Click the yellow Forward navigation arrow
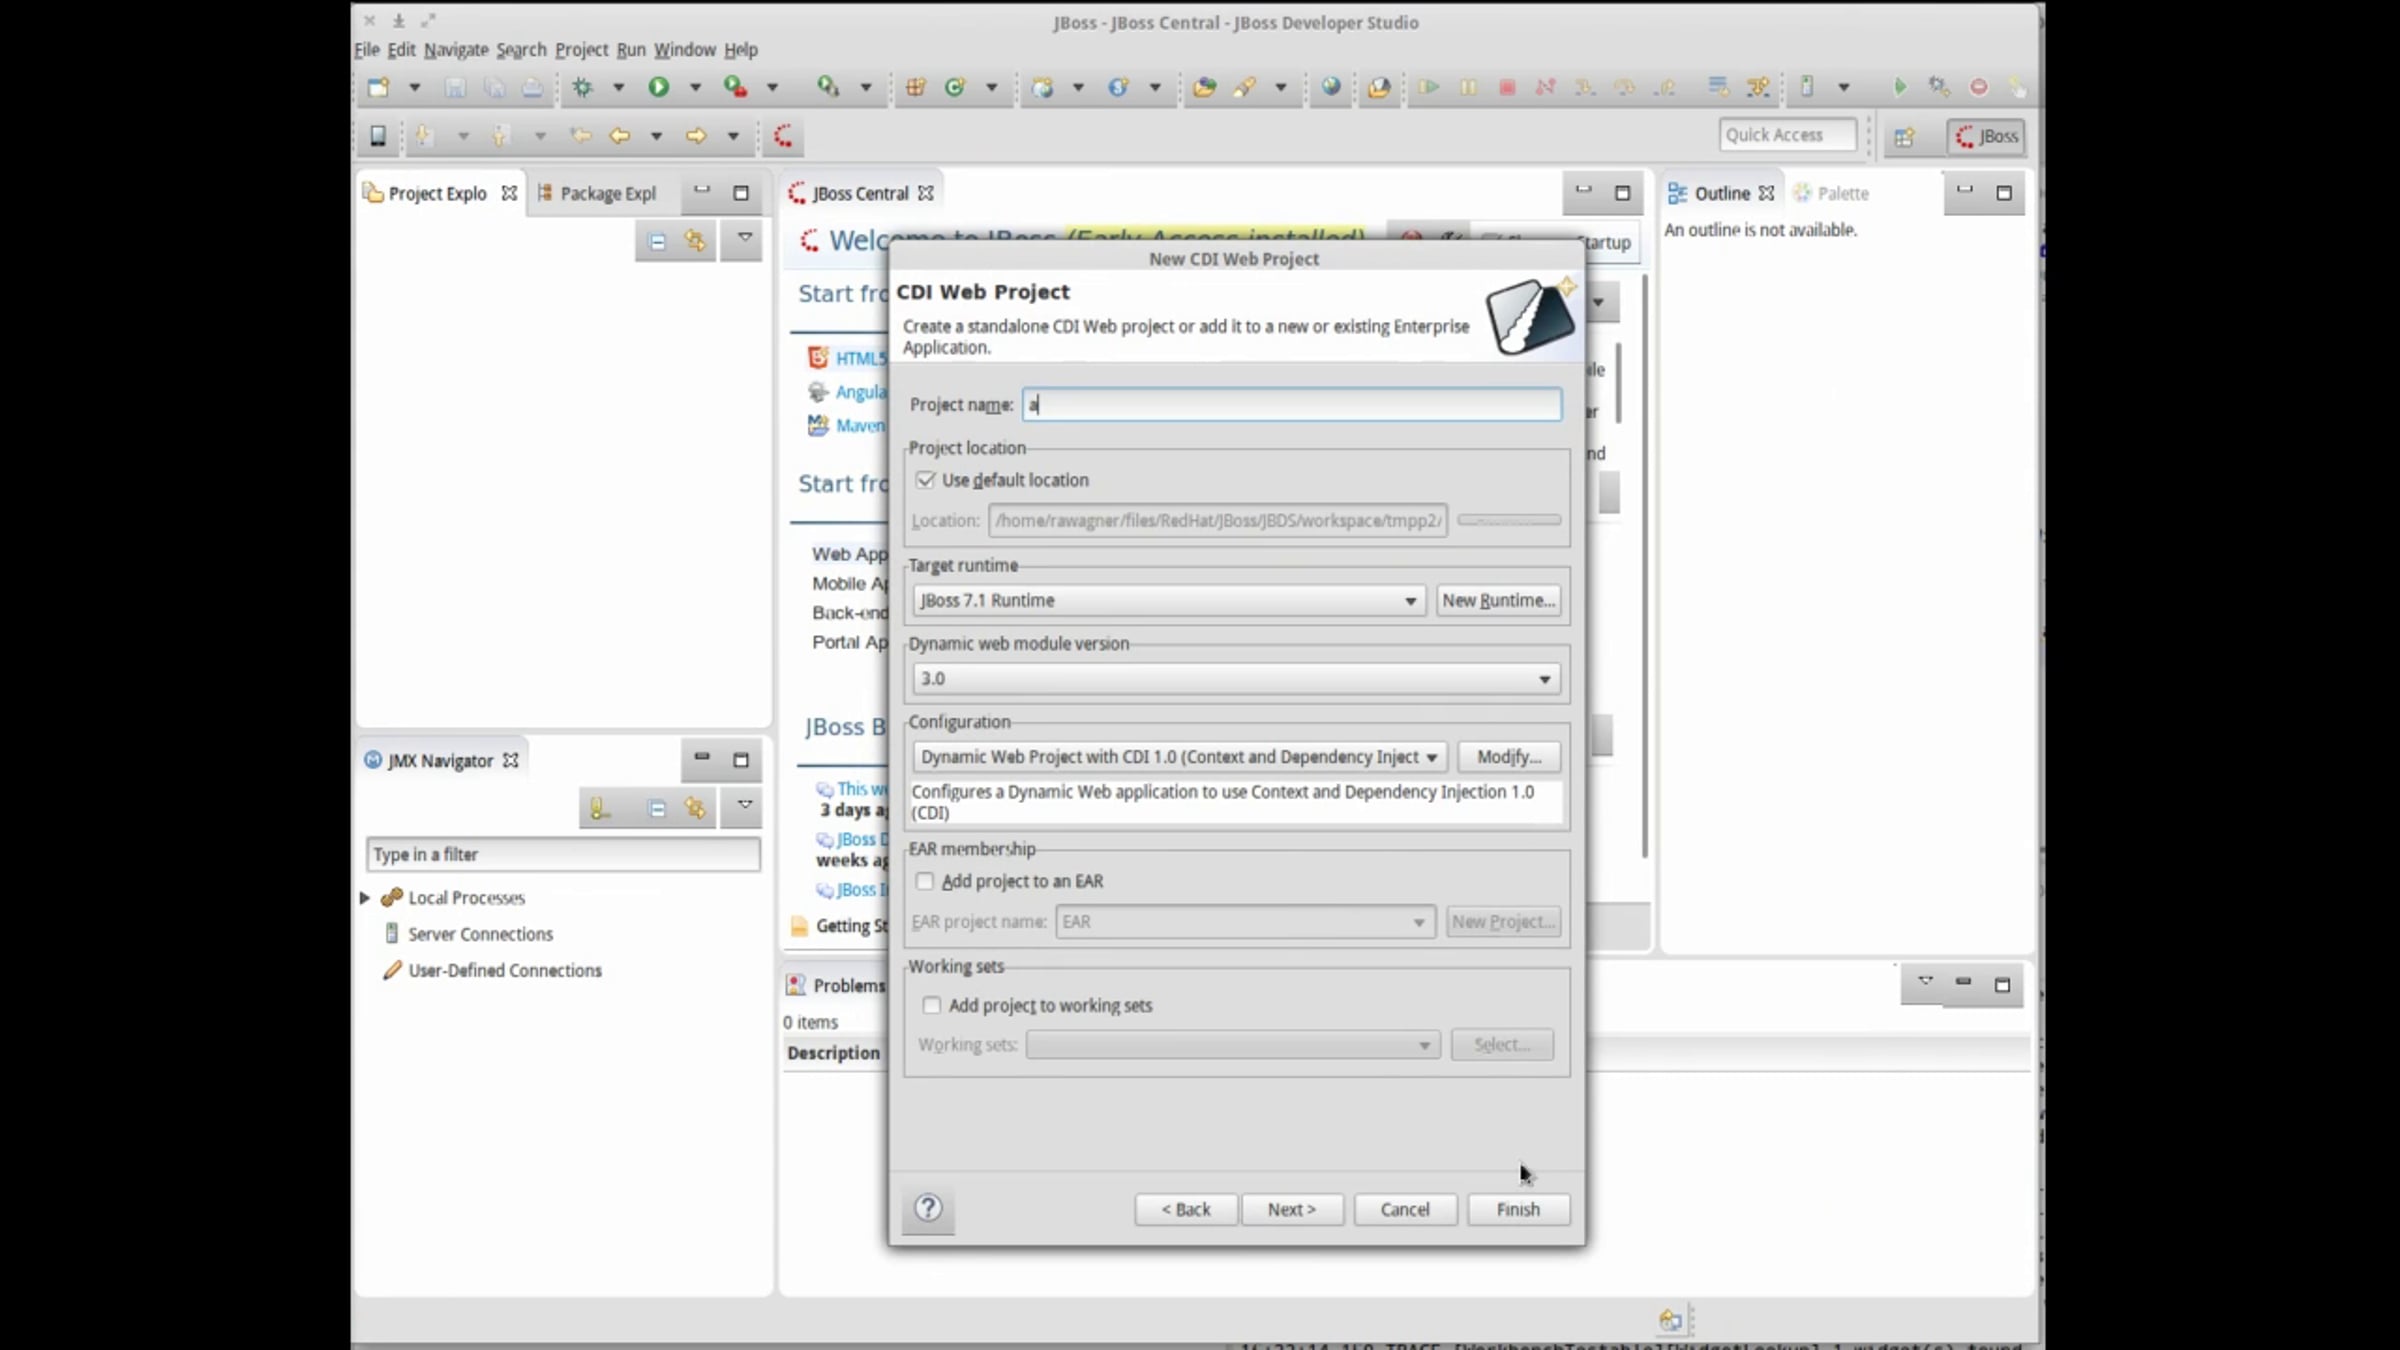 click(696, 136)
